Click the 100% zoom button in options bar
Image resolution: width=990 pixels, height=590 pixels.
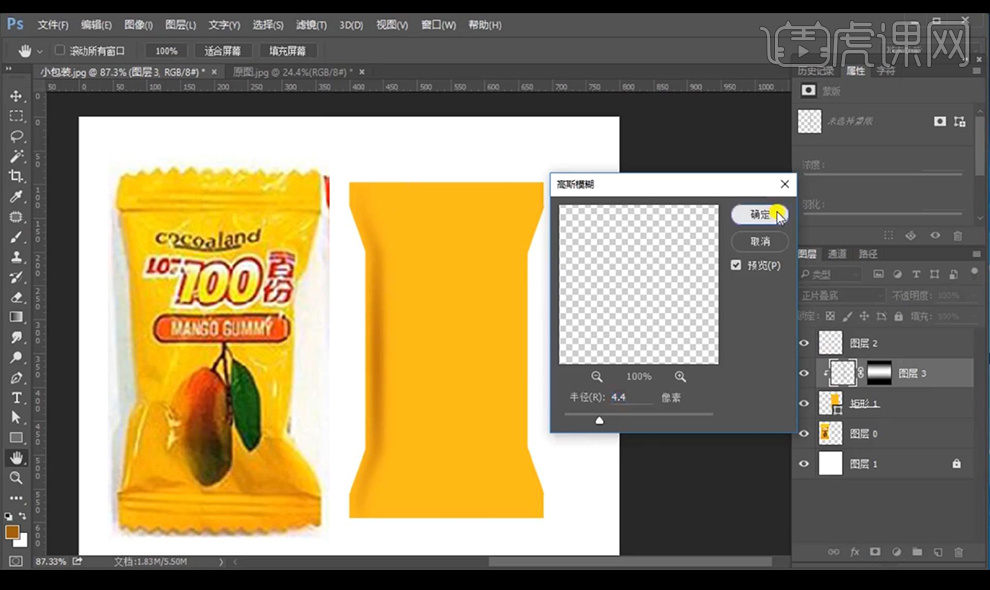point(166,51)
